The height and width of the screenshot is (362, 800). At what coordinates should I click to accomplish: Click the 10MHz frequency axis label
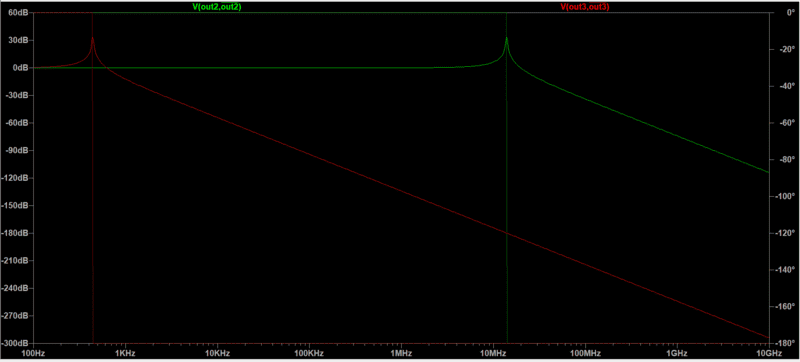[493, 353]
